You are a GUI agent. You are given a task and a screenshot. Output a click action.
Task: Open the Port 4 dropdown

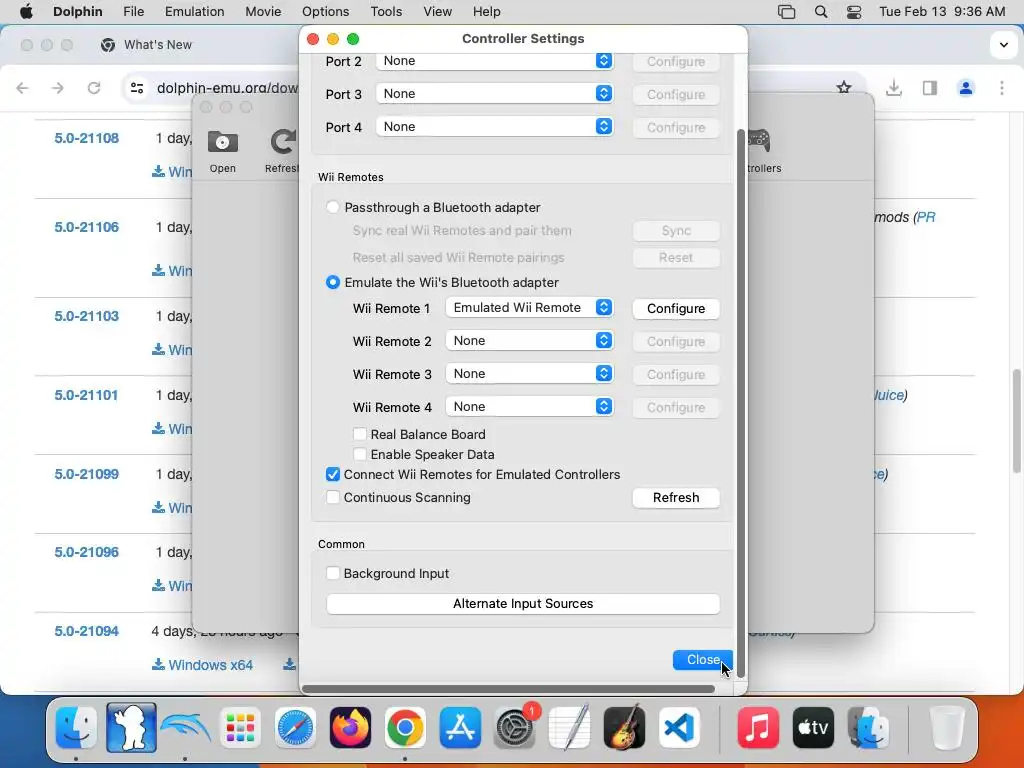tap(494, 127)
